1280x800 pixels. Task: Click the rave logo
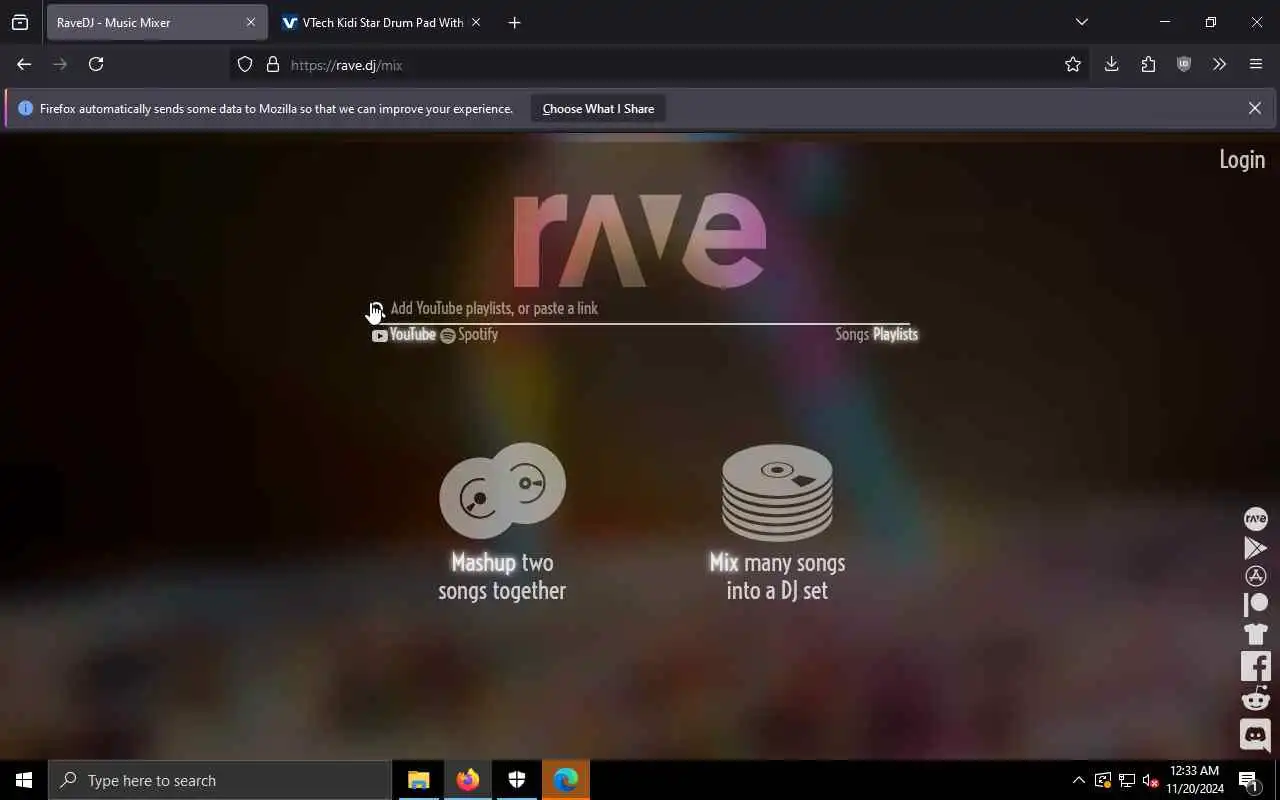click(x=640, y=240)
